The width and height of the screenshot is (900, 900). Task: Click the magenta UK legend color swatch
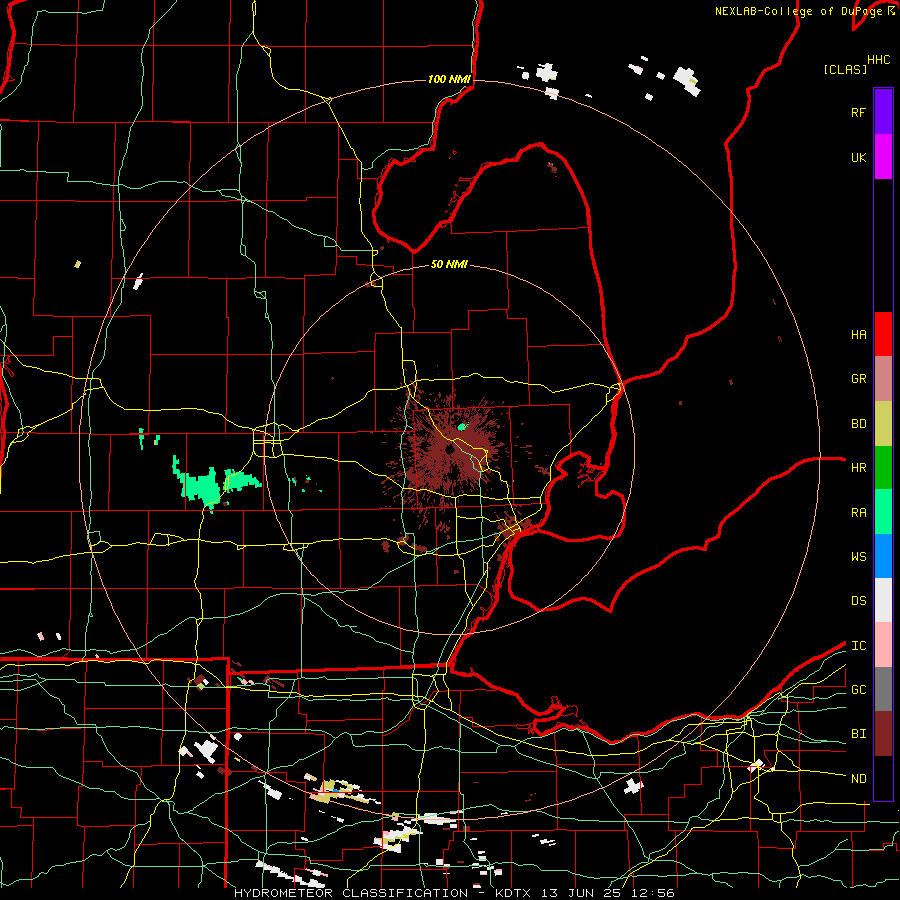883,157
